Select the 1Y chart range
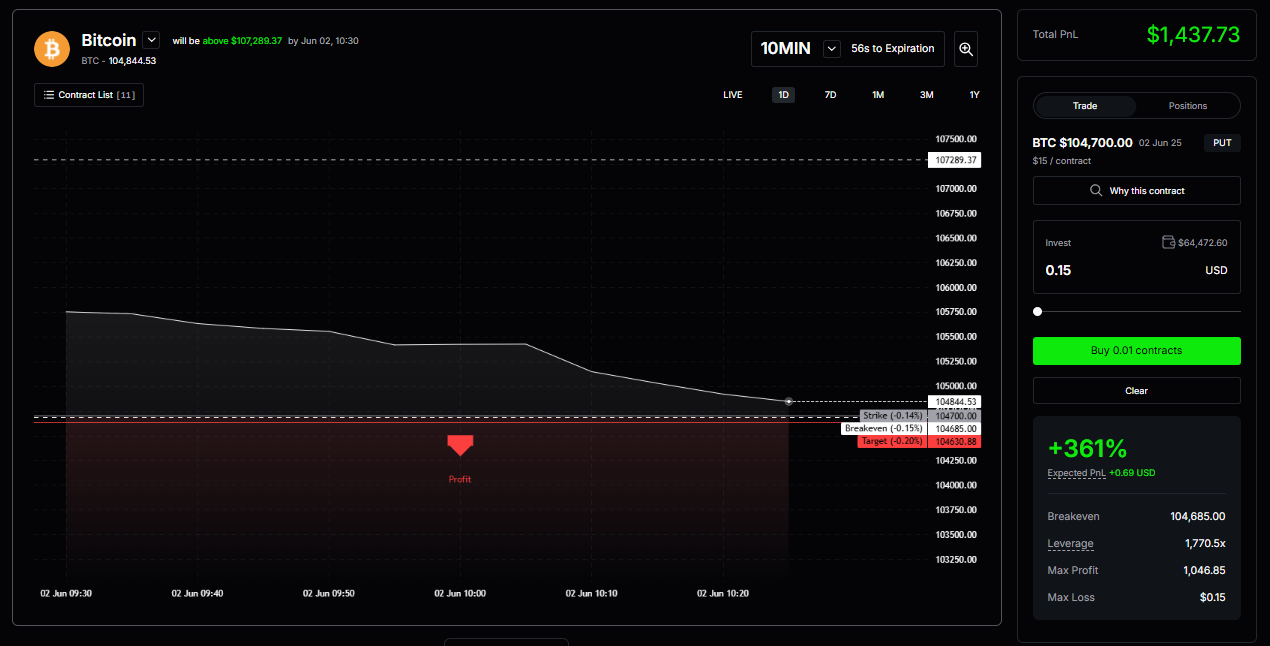1270x646 pixels. coord(975,95)
